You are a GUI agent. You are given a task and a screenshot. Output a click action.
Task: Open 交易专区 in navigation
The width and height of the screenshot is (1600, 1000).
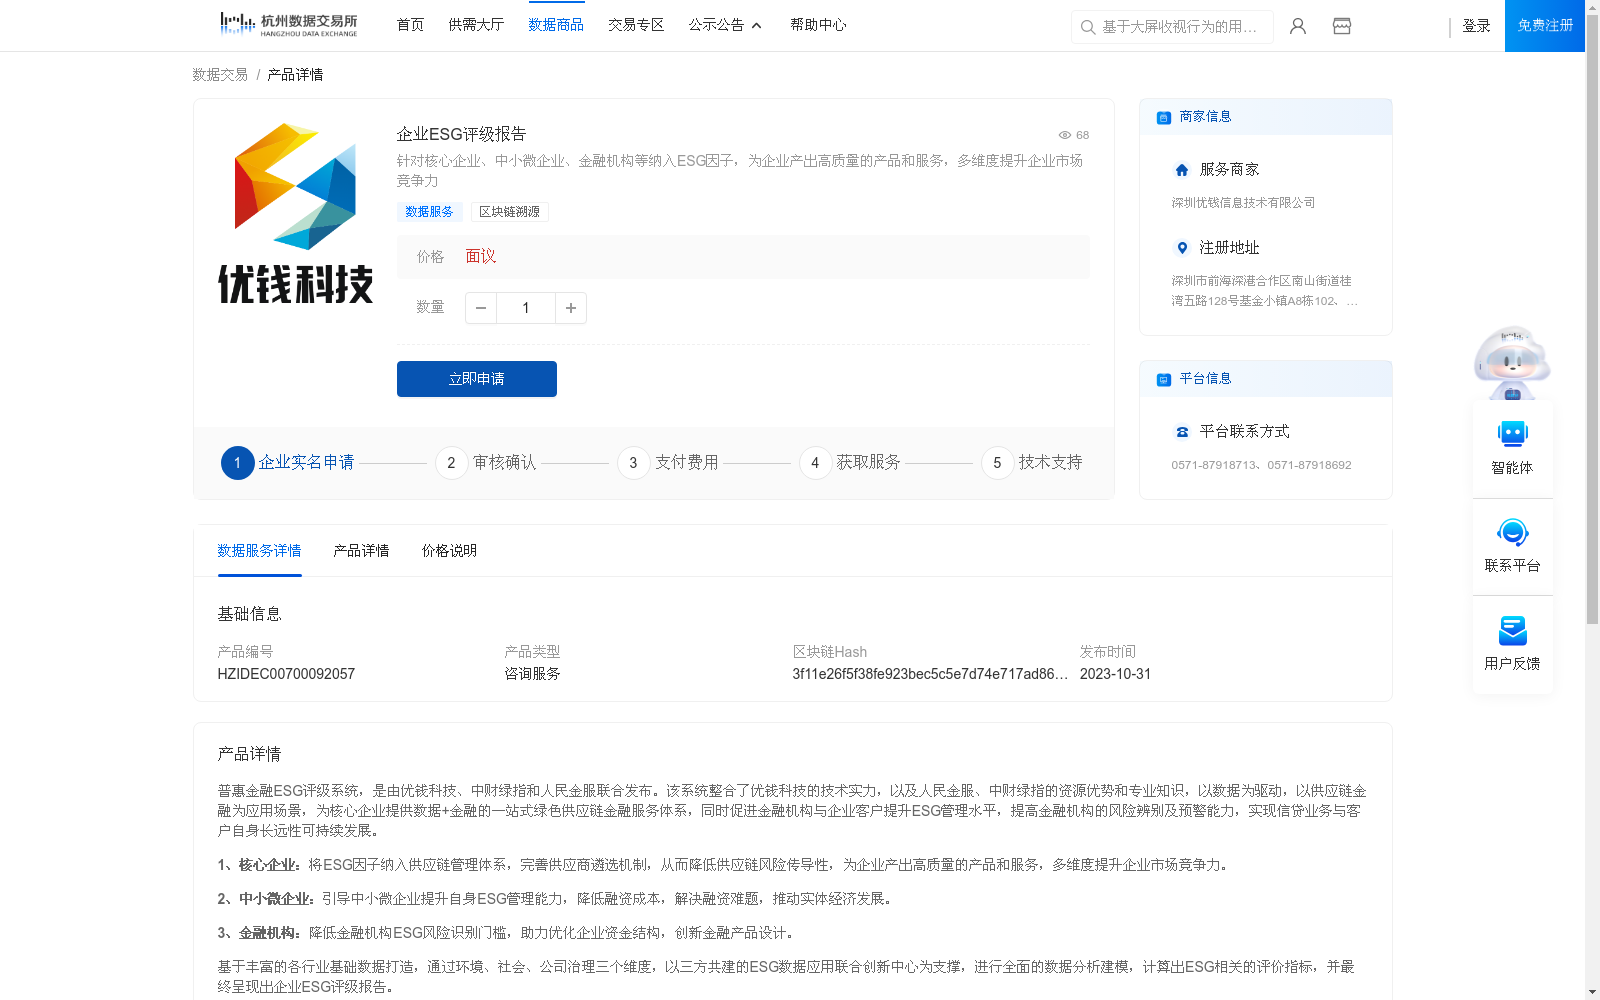click(636, 25)
